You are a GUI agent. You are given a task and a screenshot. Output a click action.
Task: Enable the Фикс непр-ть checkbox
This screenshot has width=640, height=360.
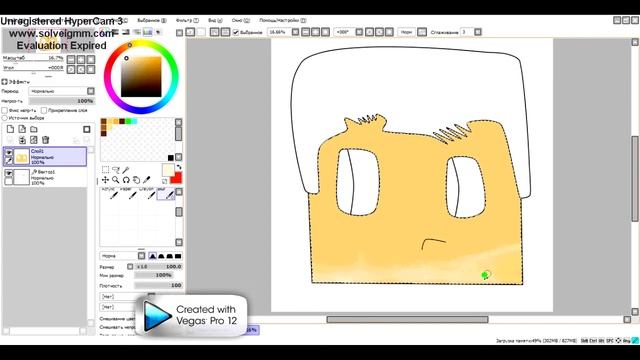(x=4, y=110)
